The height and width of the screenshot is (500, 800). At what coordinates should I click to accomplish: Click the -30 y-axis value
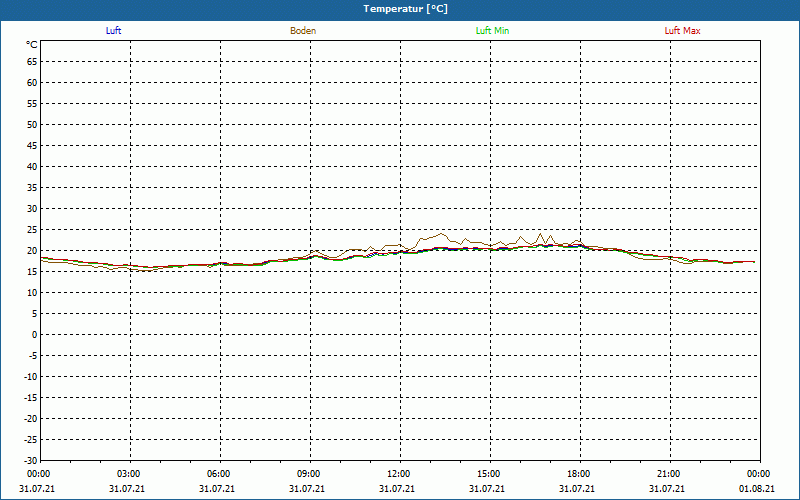click(31, 461)
